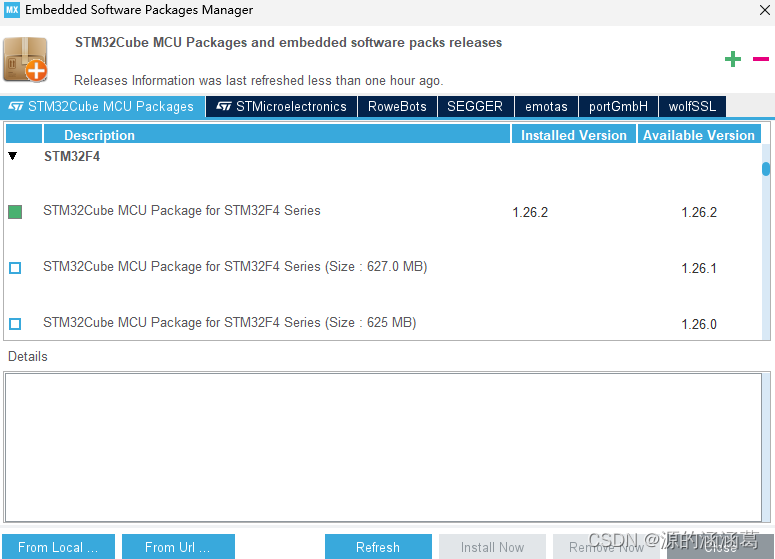This screenshot has height=559, width=775.
Task: Click the green plus expand-all icon
Action: click(732, 59)
